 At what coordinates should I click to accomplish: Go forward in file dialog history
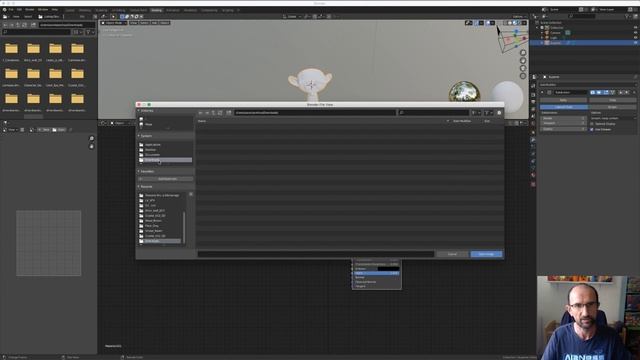tap(207, 113)
